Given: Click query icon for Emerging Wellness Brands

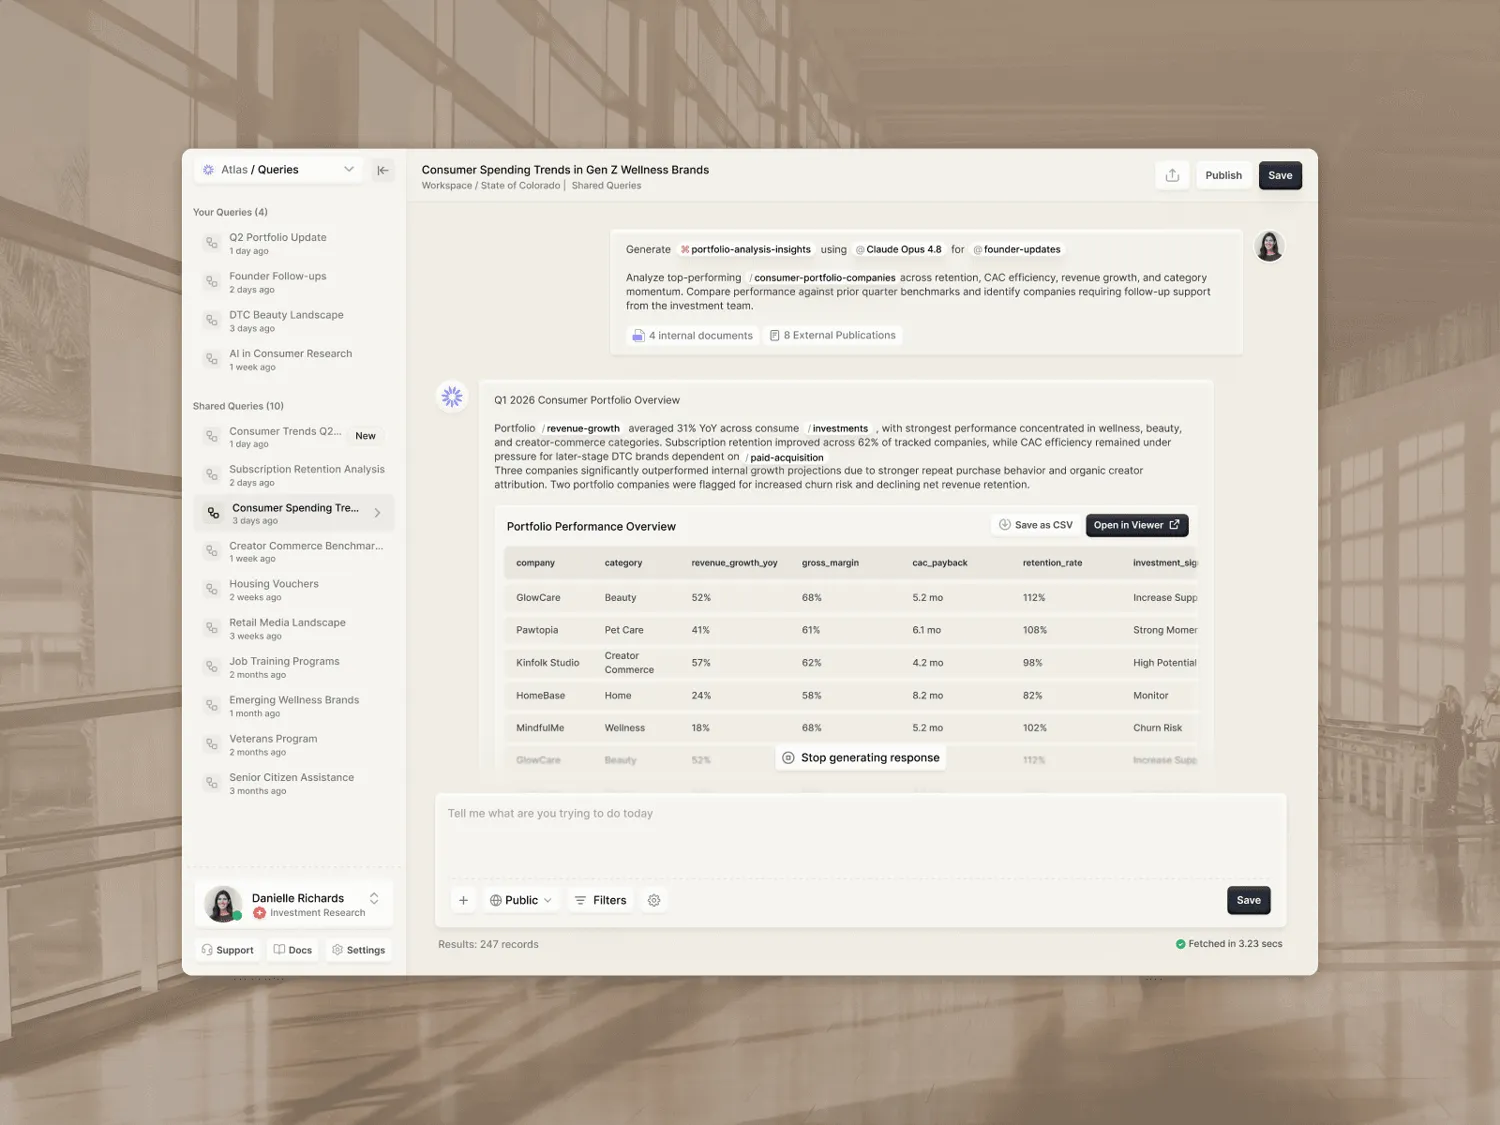Looking at the screenshot, I should (x=211, y=706).
